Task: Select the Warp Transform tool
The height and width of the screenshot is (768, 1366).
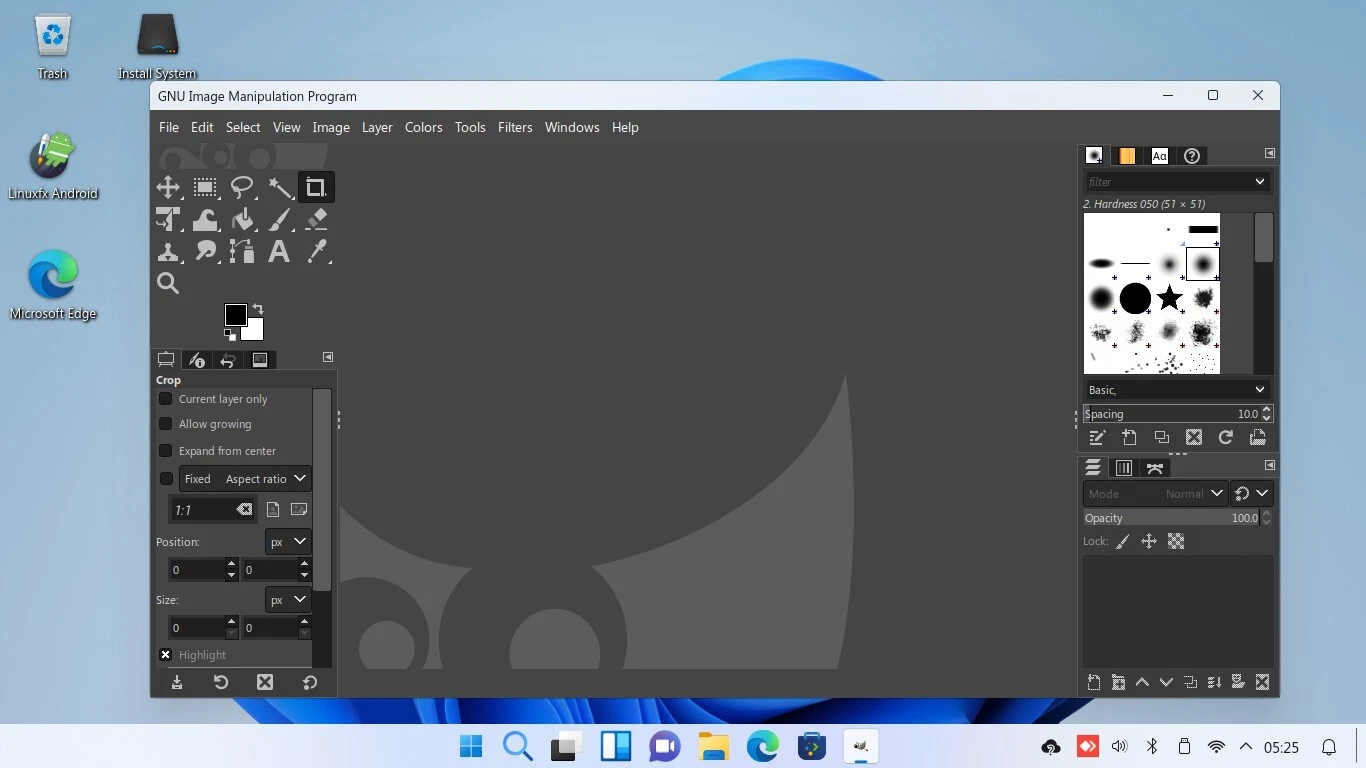Action: click(x=205, y=219)
